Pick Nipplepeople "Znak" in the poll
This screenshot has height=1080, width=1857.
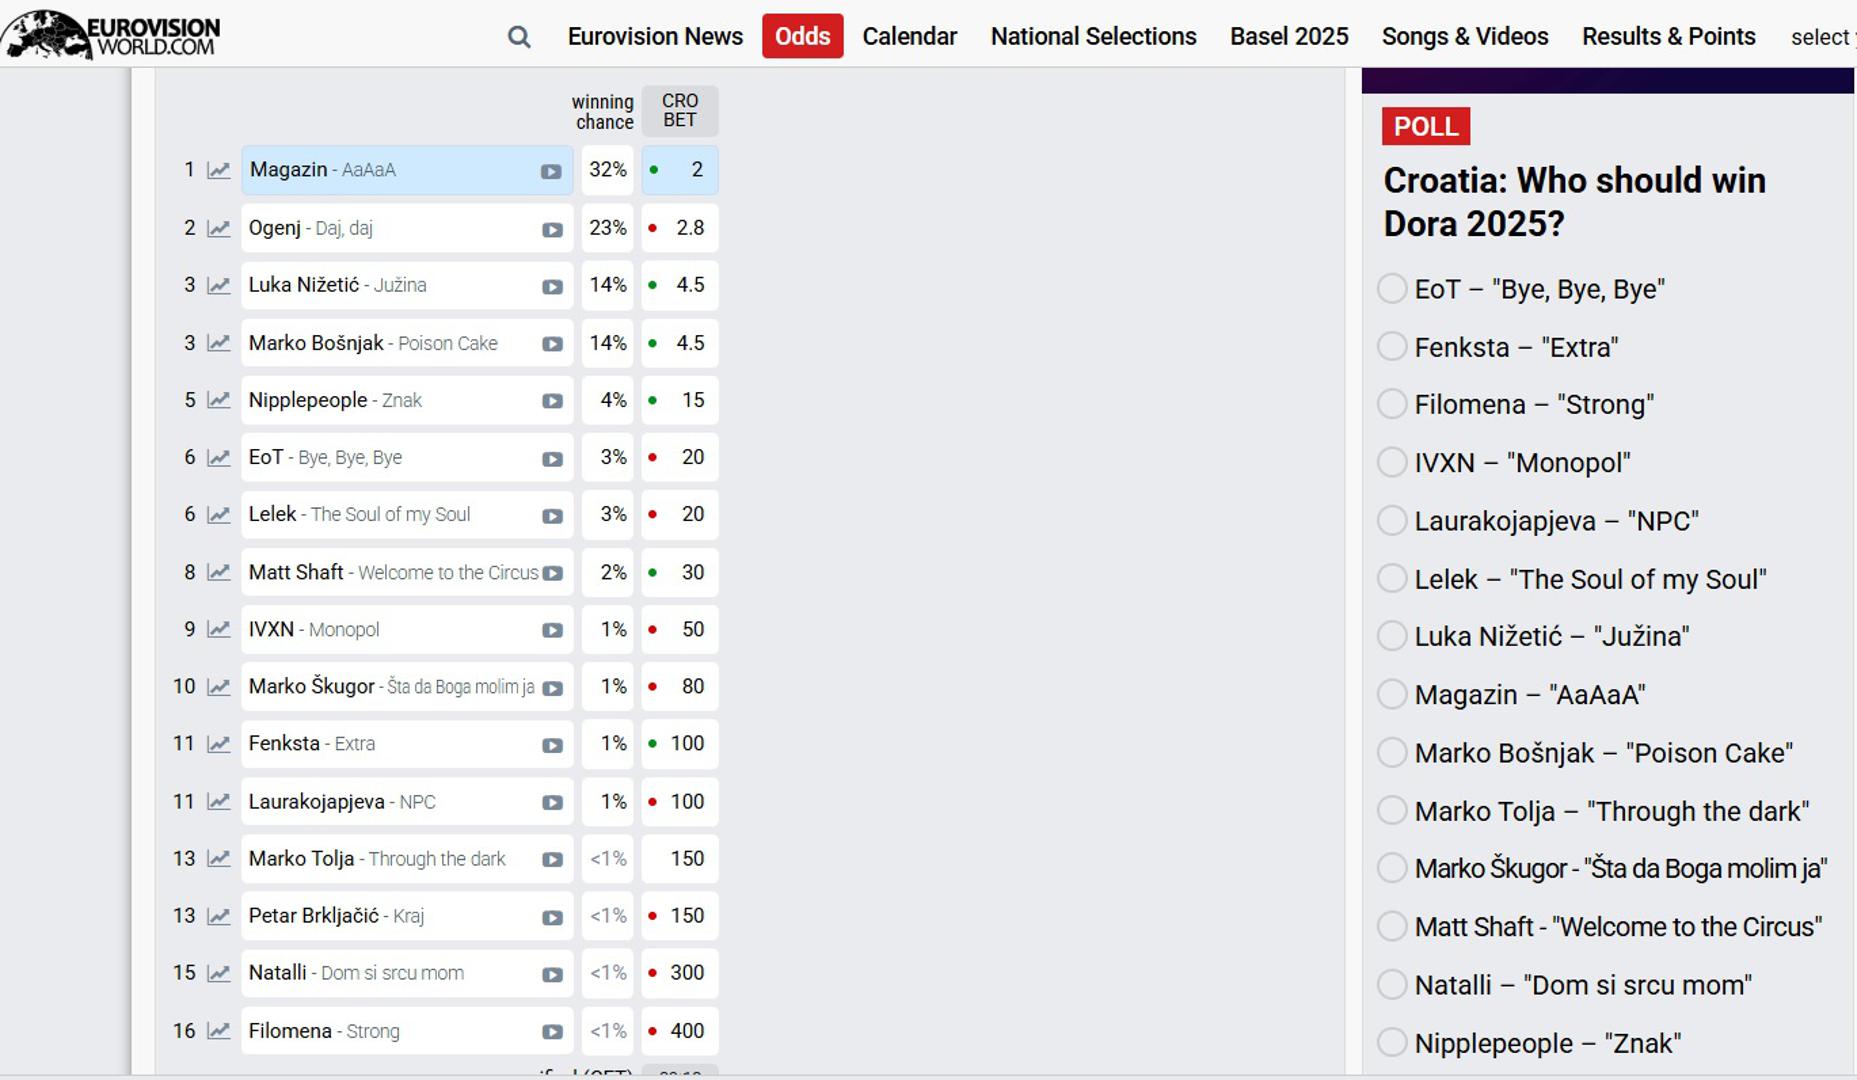click(1392, 1043)
